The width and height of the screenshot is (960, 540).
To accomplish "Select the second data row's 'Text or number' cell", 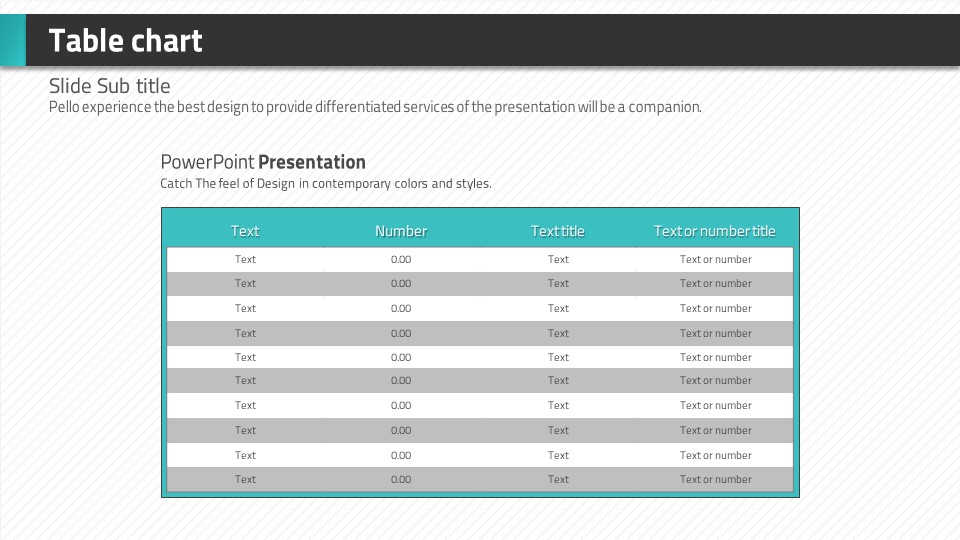I will [x=715, y=284].
